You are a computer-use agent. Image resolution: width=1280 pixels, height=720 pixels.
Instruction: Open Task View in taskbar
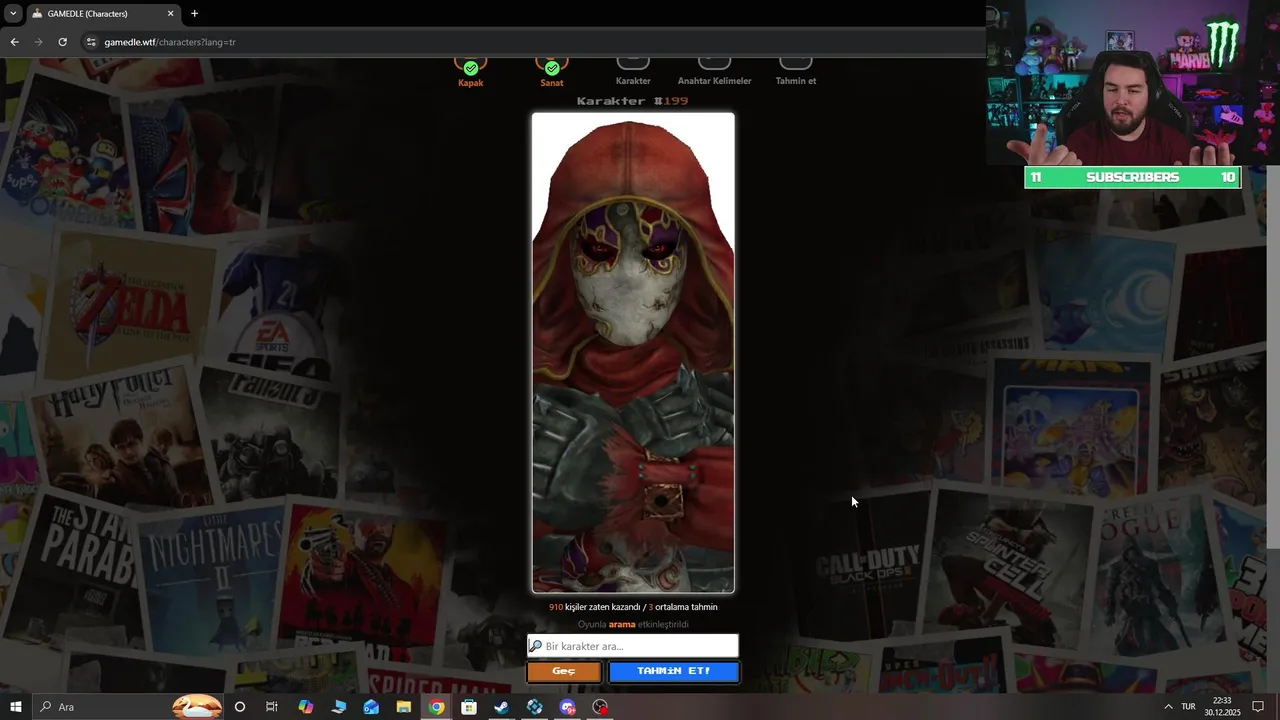point(272,707)
